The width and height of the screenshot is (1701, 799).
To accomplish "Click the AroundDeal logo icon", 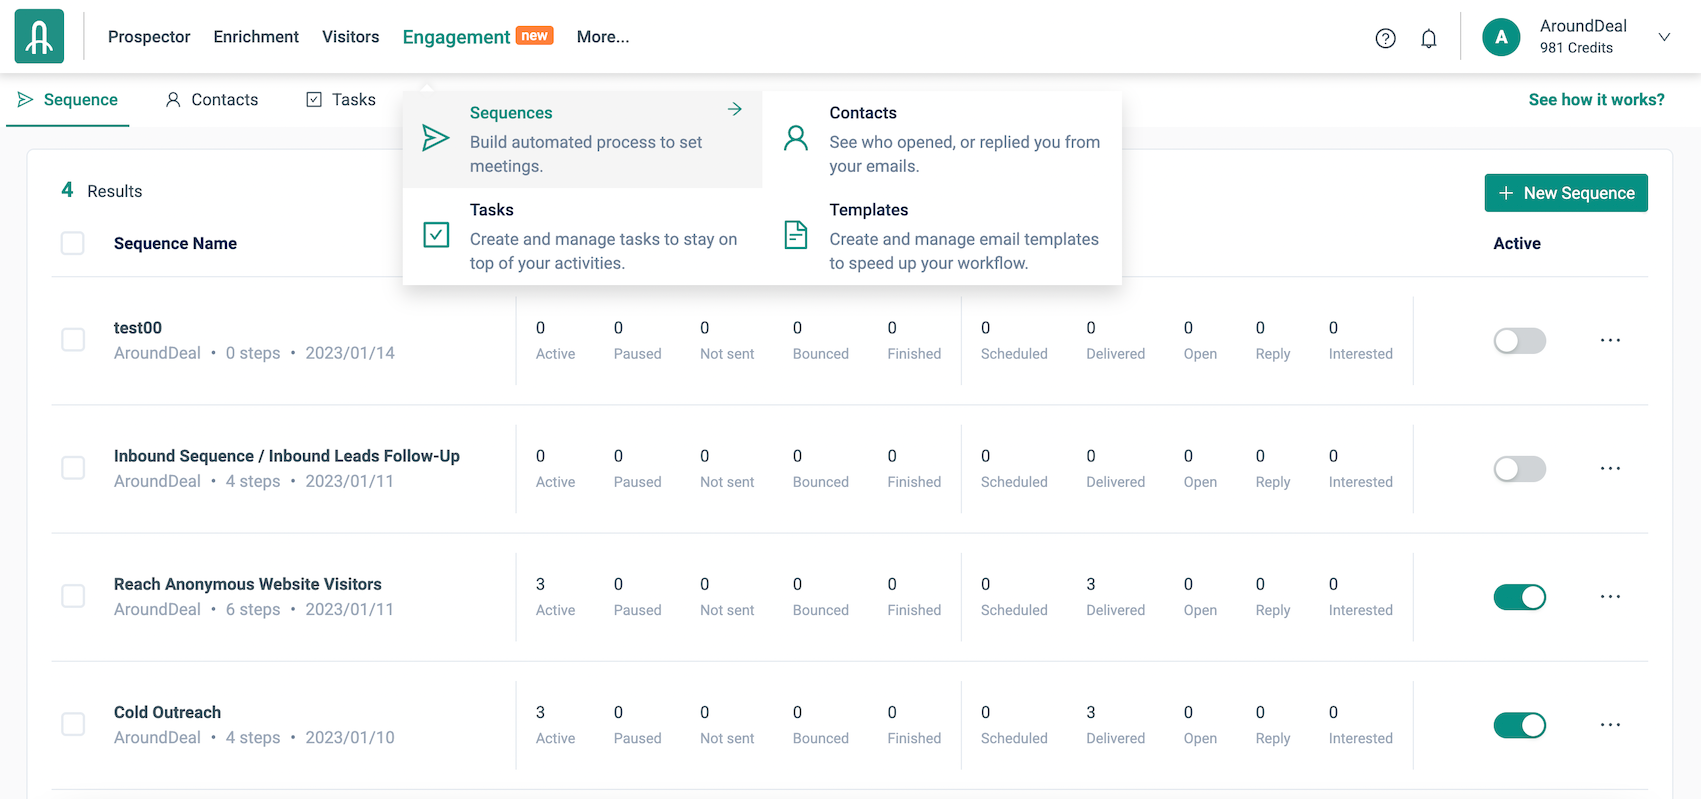I will click(39, 37).
